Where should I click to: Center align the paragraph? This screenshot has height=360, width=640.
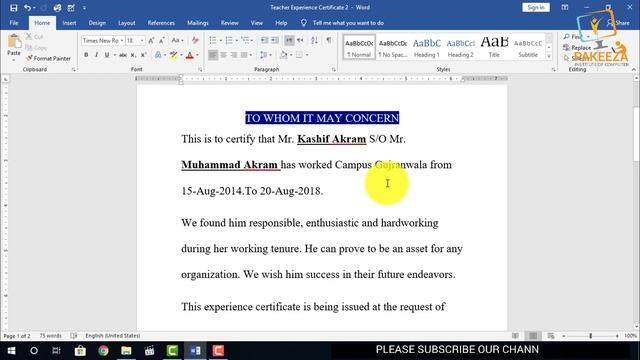click(223, 55)
